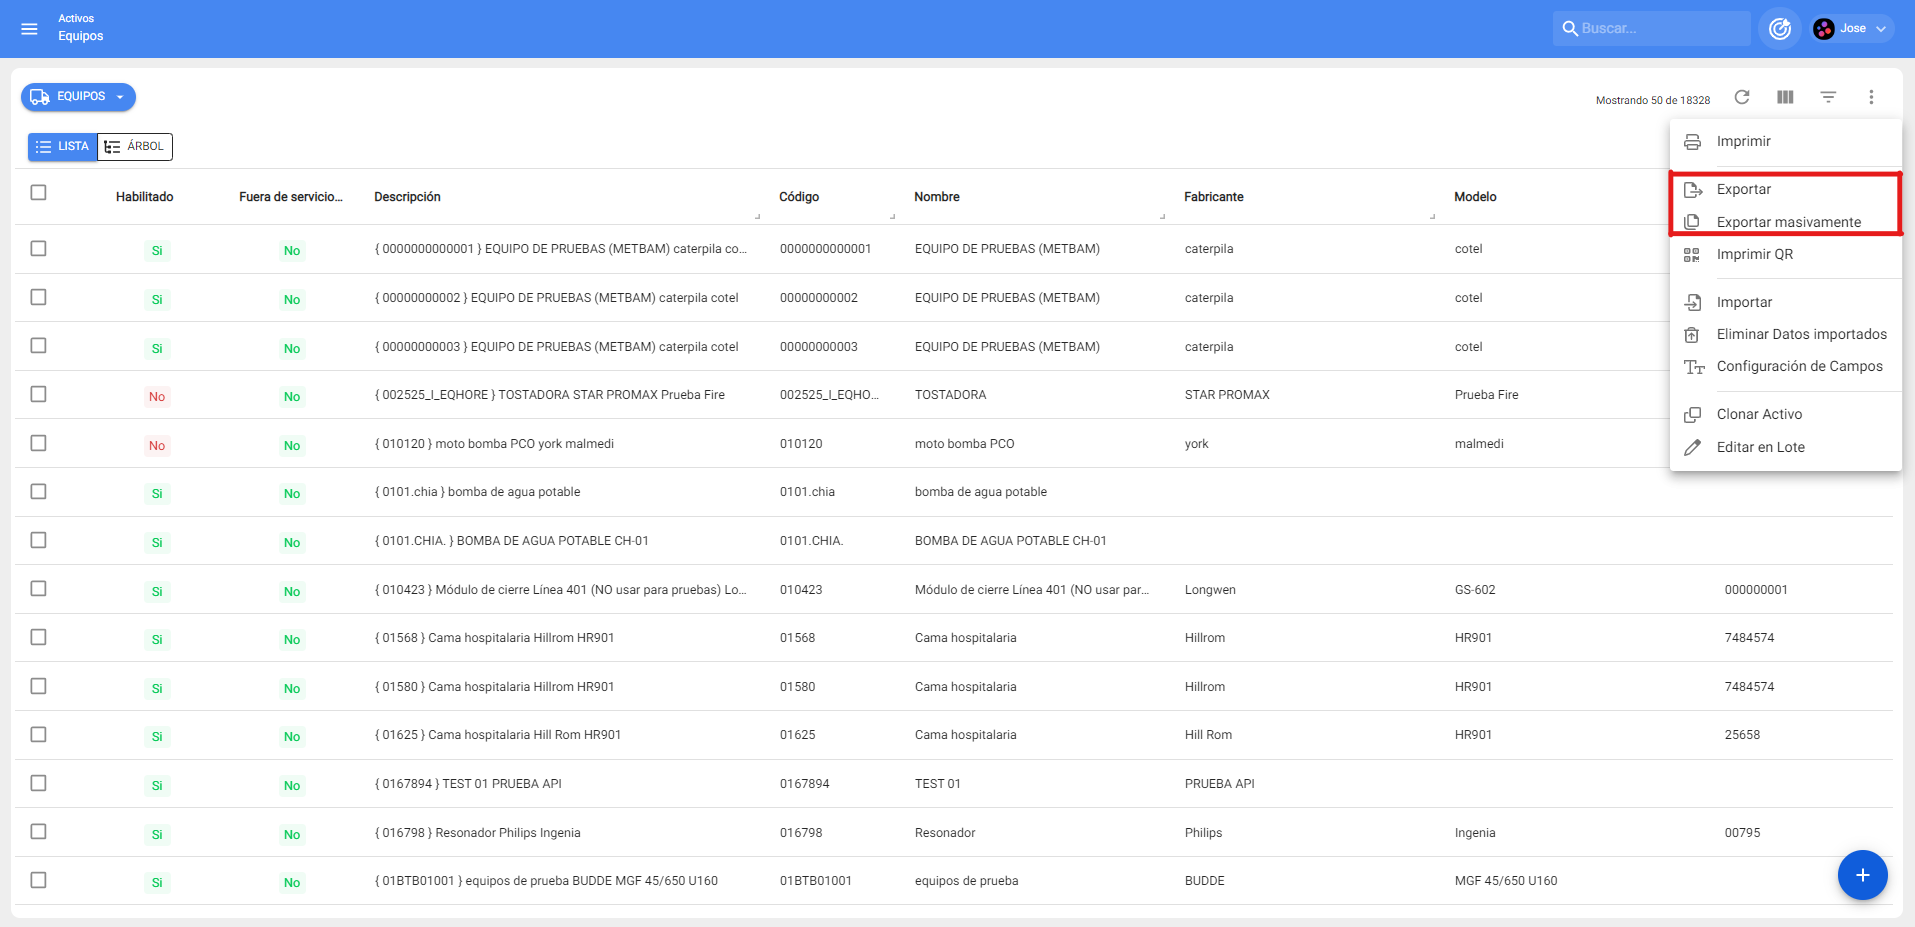Select Imprimir QR from the menu
Viewport: 1915px width, 927px height.
[x=1754, y=254]
